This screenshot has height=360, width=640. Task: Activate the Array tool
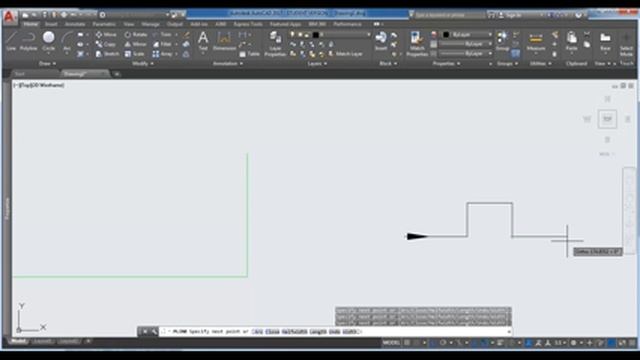[x=162, y=54]
